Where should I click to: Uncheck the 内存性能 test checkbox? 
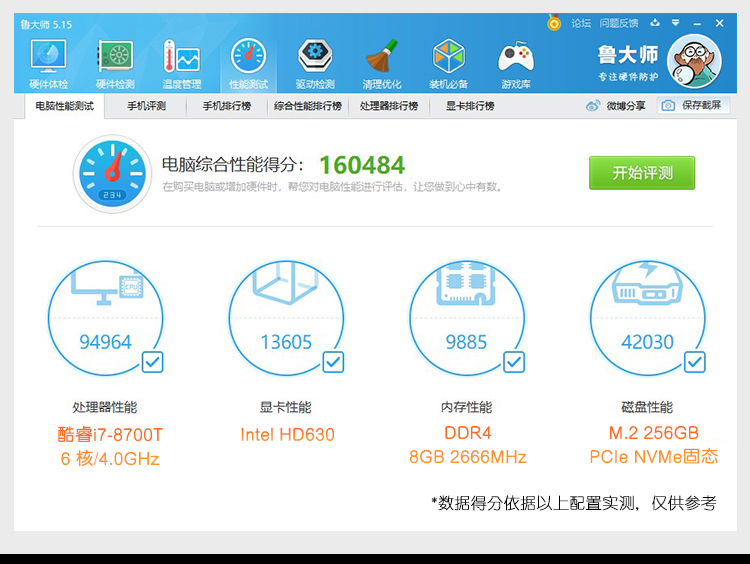pyautogui.click(x=514, y=362)
